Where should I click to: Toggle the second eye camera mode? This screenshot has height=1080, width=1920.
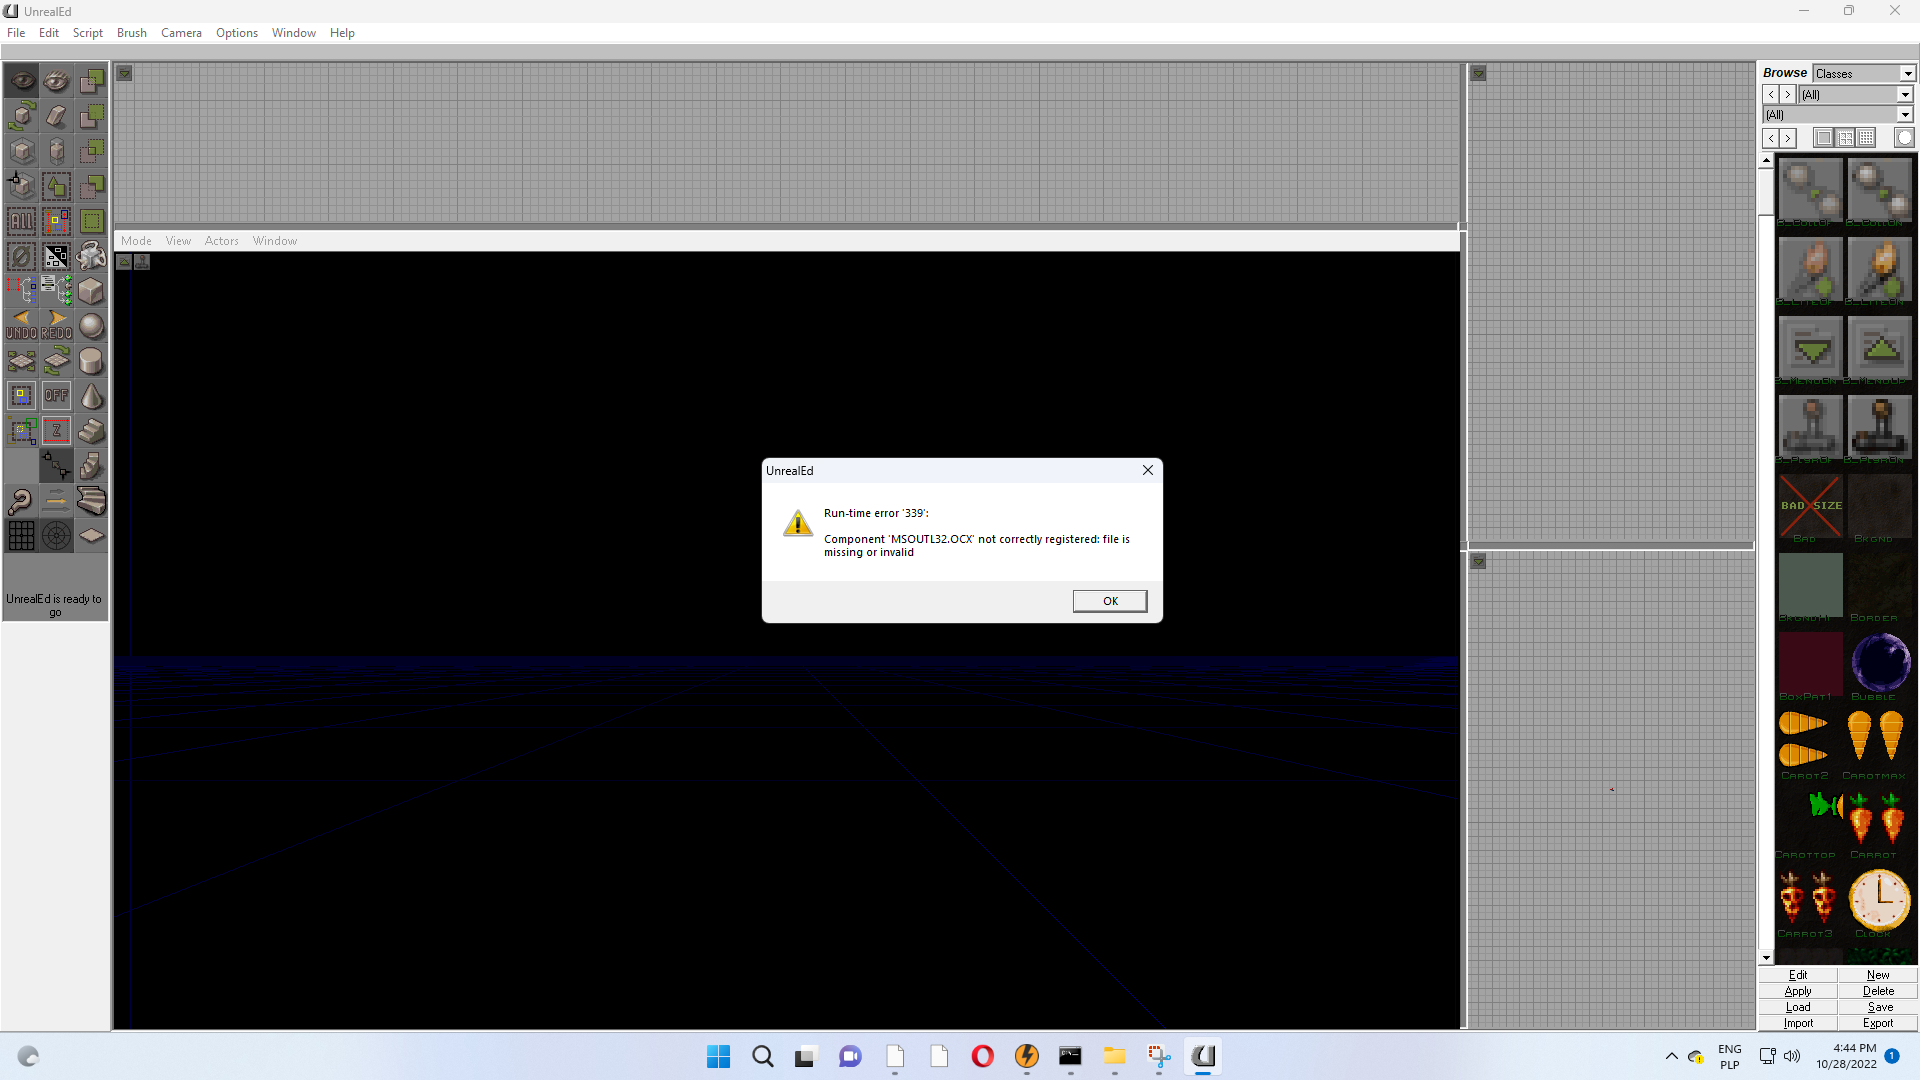[x=57, y=81]
